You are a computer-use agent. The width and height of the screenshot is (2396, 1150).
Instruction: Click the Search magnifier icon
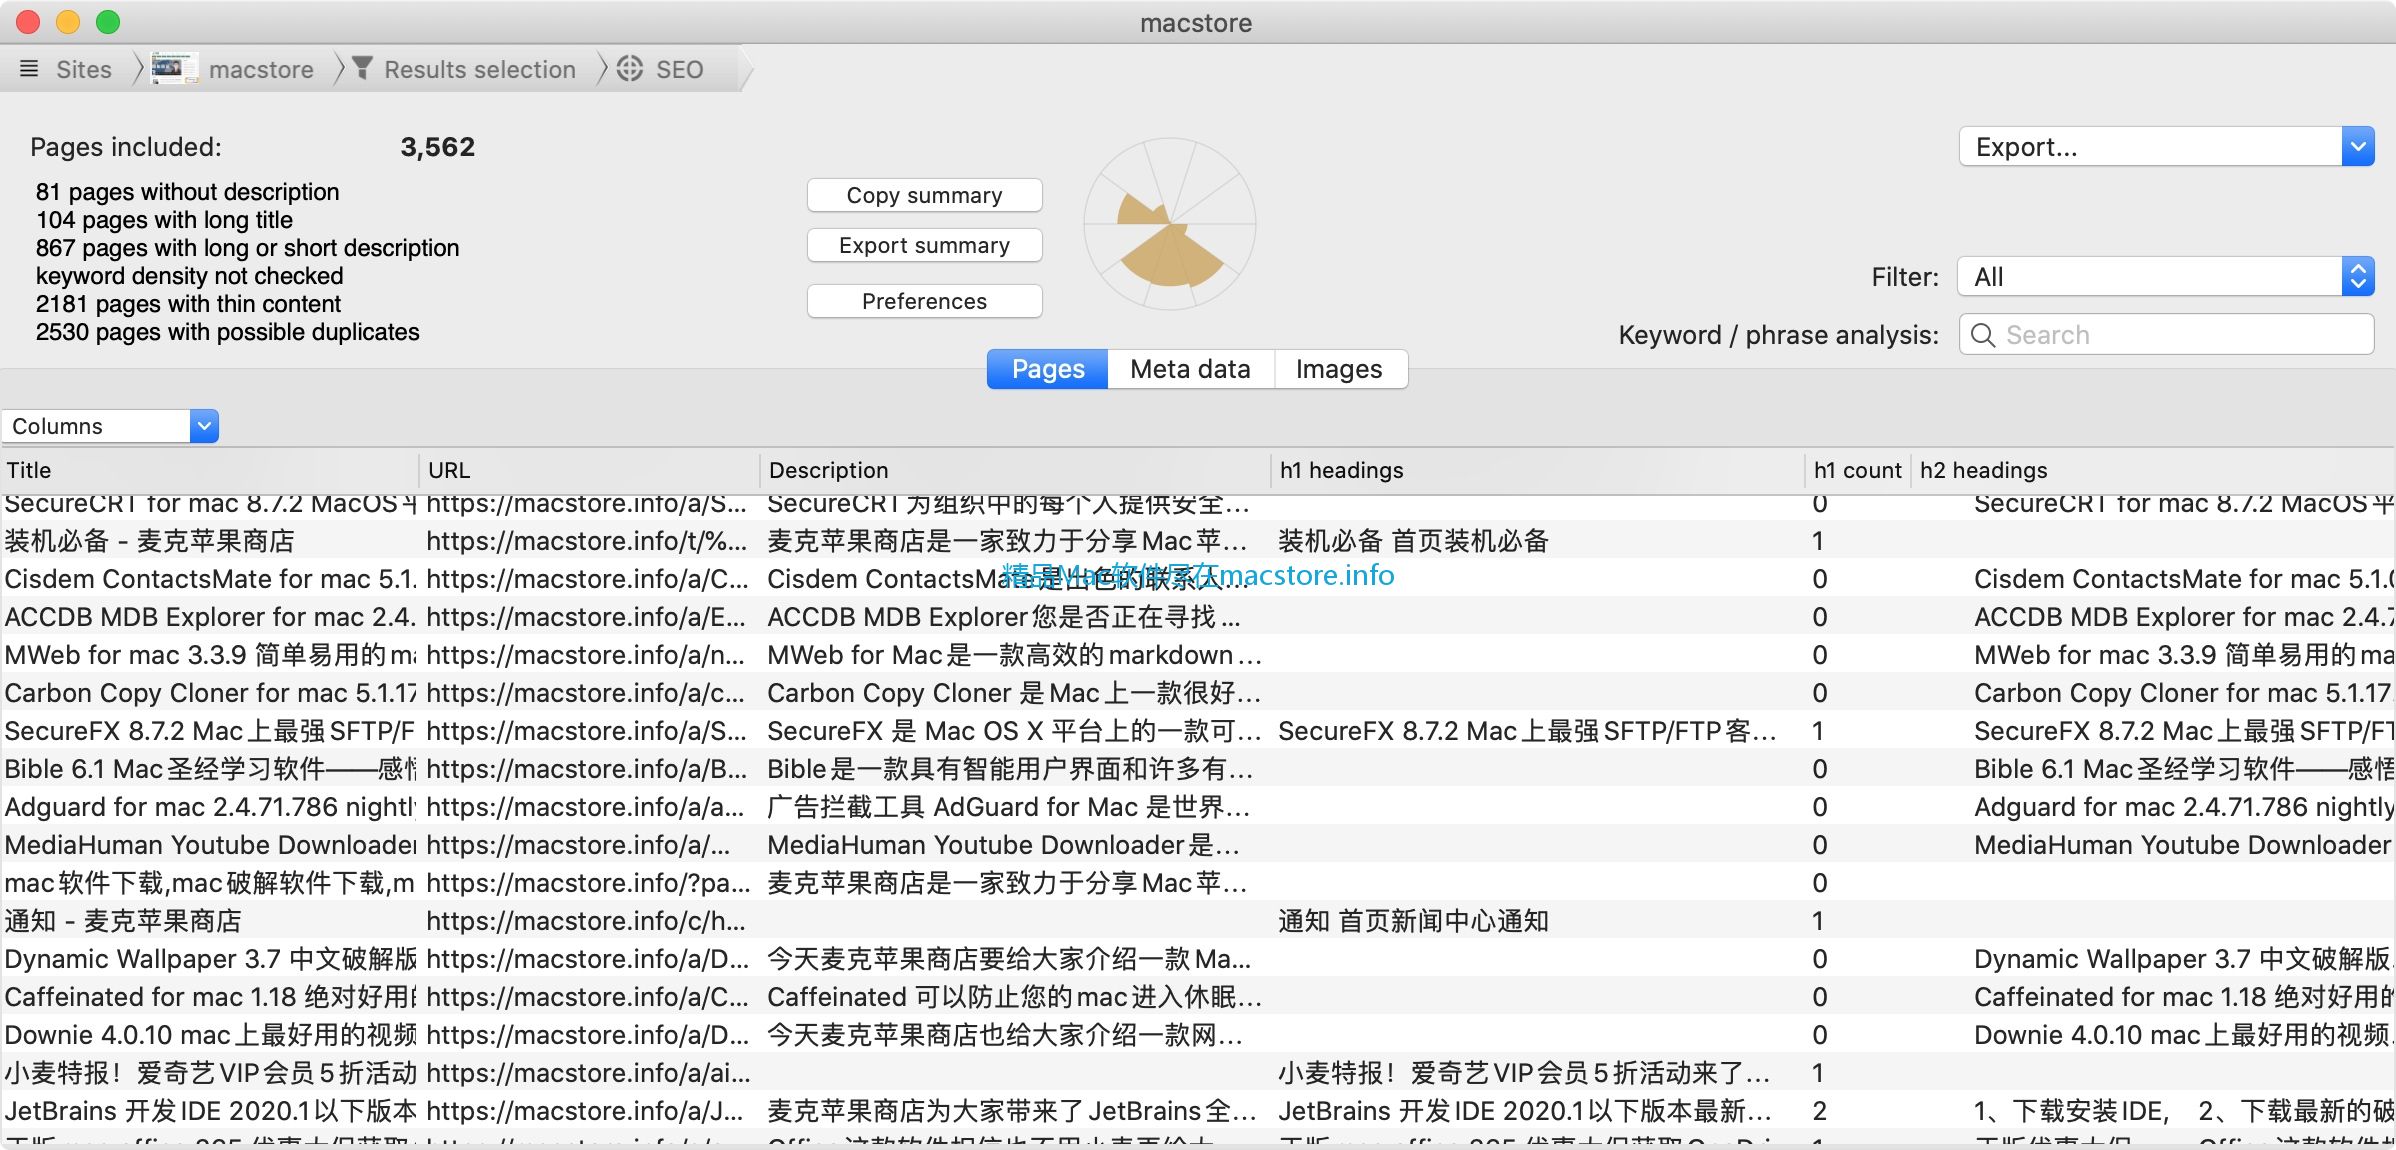[x=1983, y=335]
